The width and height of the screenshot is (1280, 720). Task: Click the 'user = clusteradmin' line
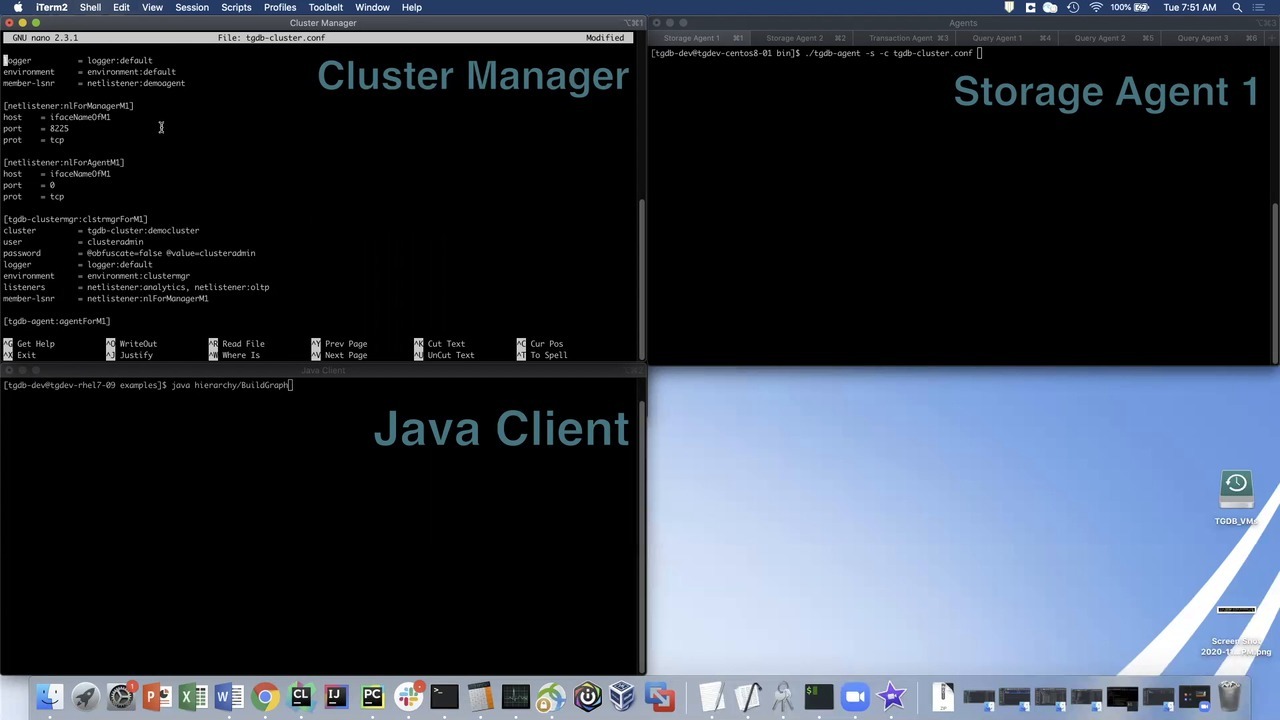[73, 242]
